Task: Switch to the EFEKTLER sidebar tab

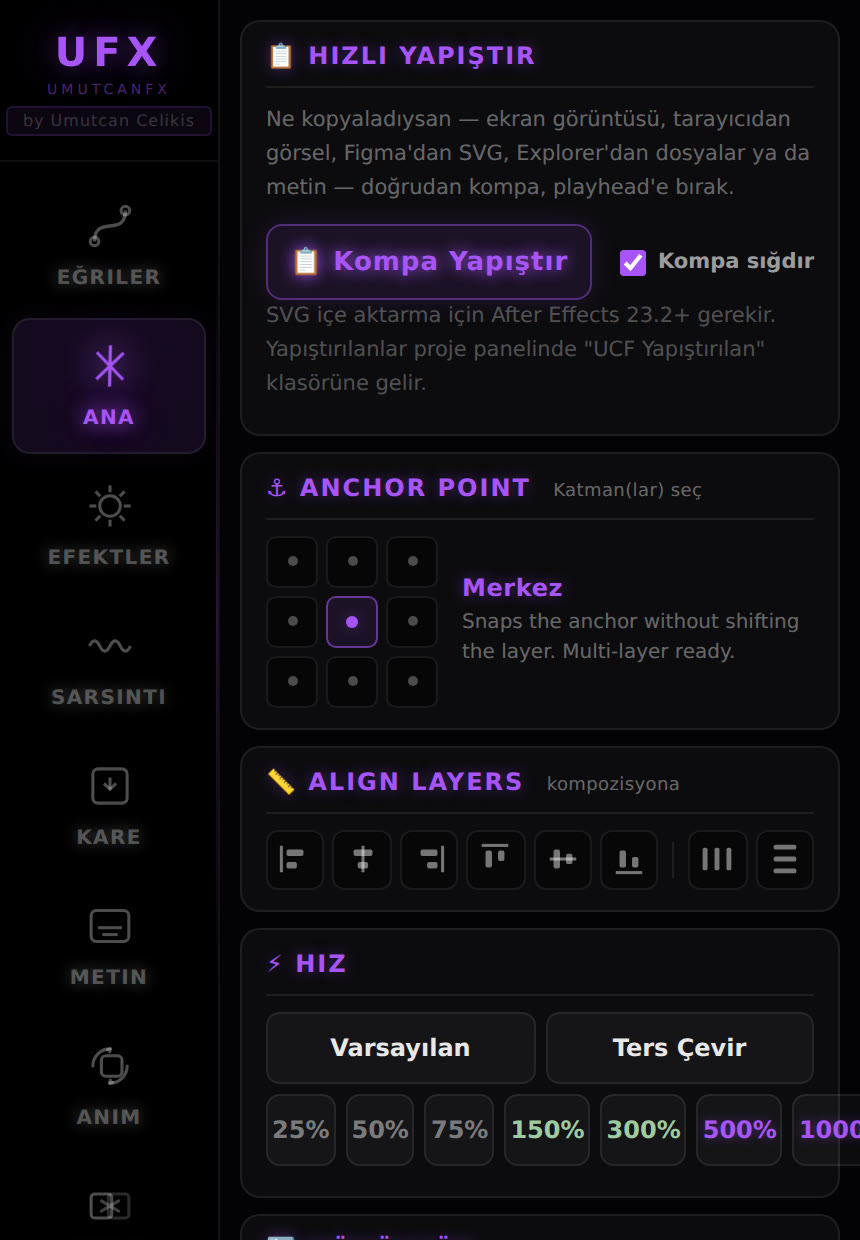Action: (109, 526)
